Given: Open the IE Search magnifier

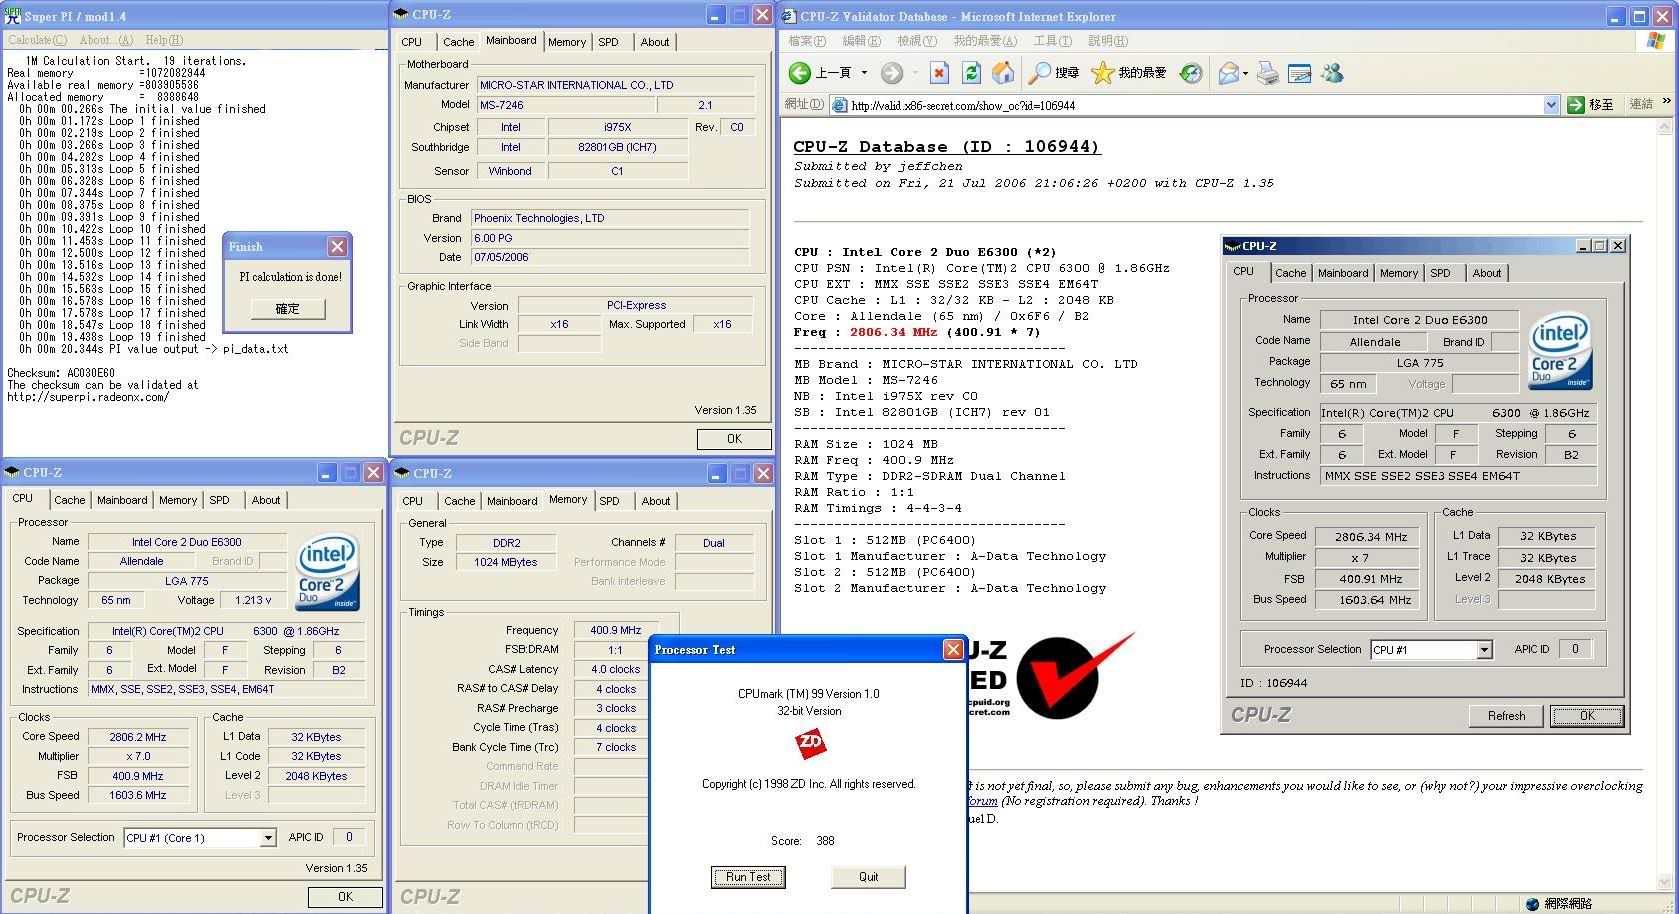Looking at the screenshot, I should (x=1040, y=73).
